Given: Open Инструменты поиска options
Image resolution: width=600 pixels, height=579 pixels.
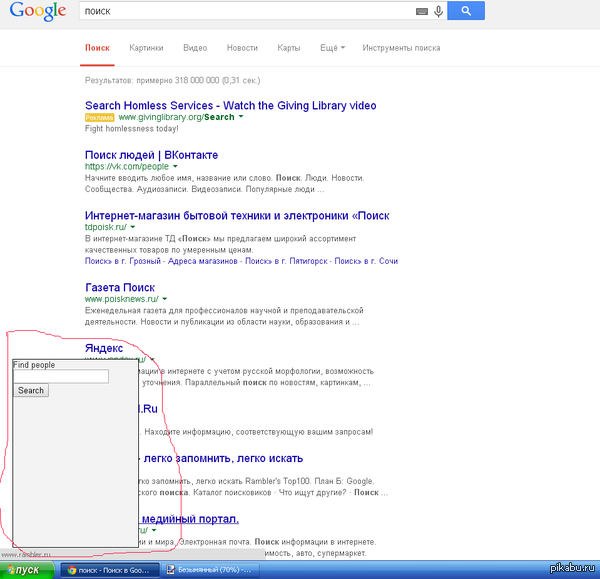Looking at the screenshot, I should click(x=401, y=48).
